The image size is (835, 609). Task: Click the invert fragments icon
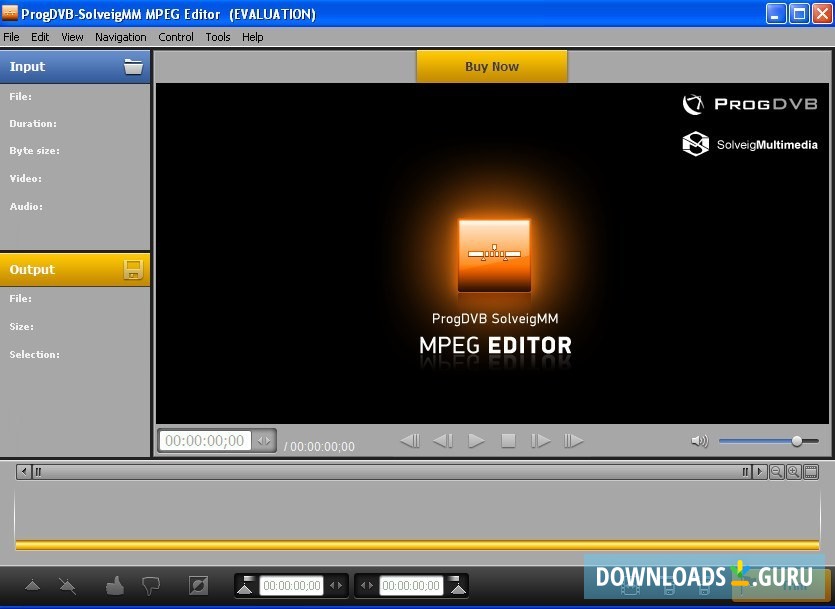199,586
